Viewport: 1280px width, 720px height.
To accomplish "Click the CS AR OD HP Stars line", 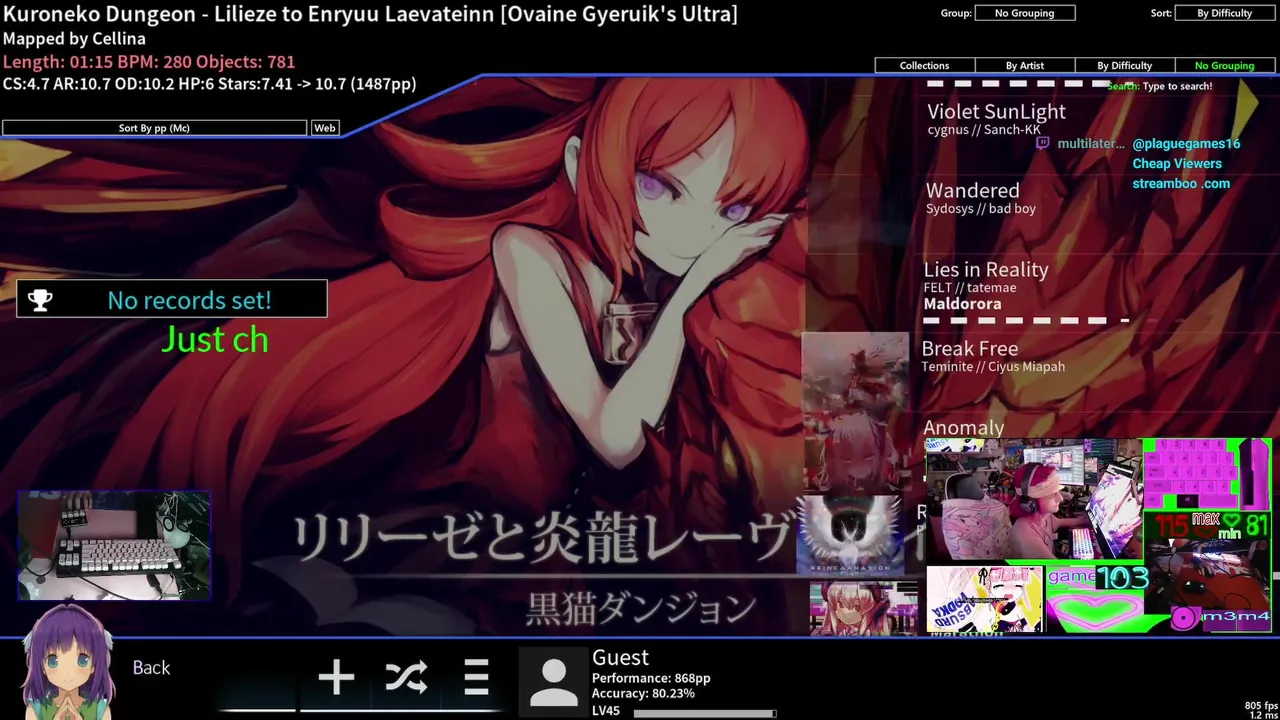I will 209,84.
